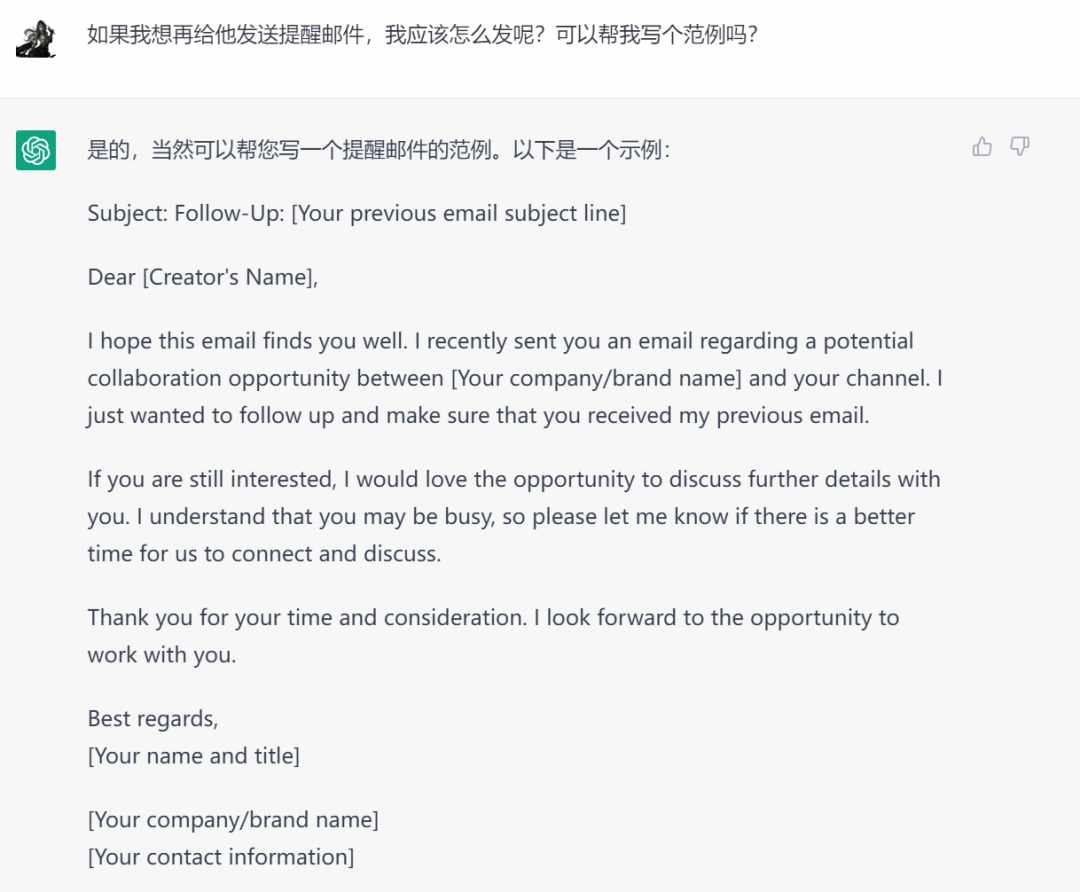The height and width of the screenshot is (892, 1080).
Task: Click the '[Your name and title]' placeholder
Action: pyautogui.click(x=194, y=756)
